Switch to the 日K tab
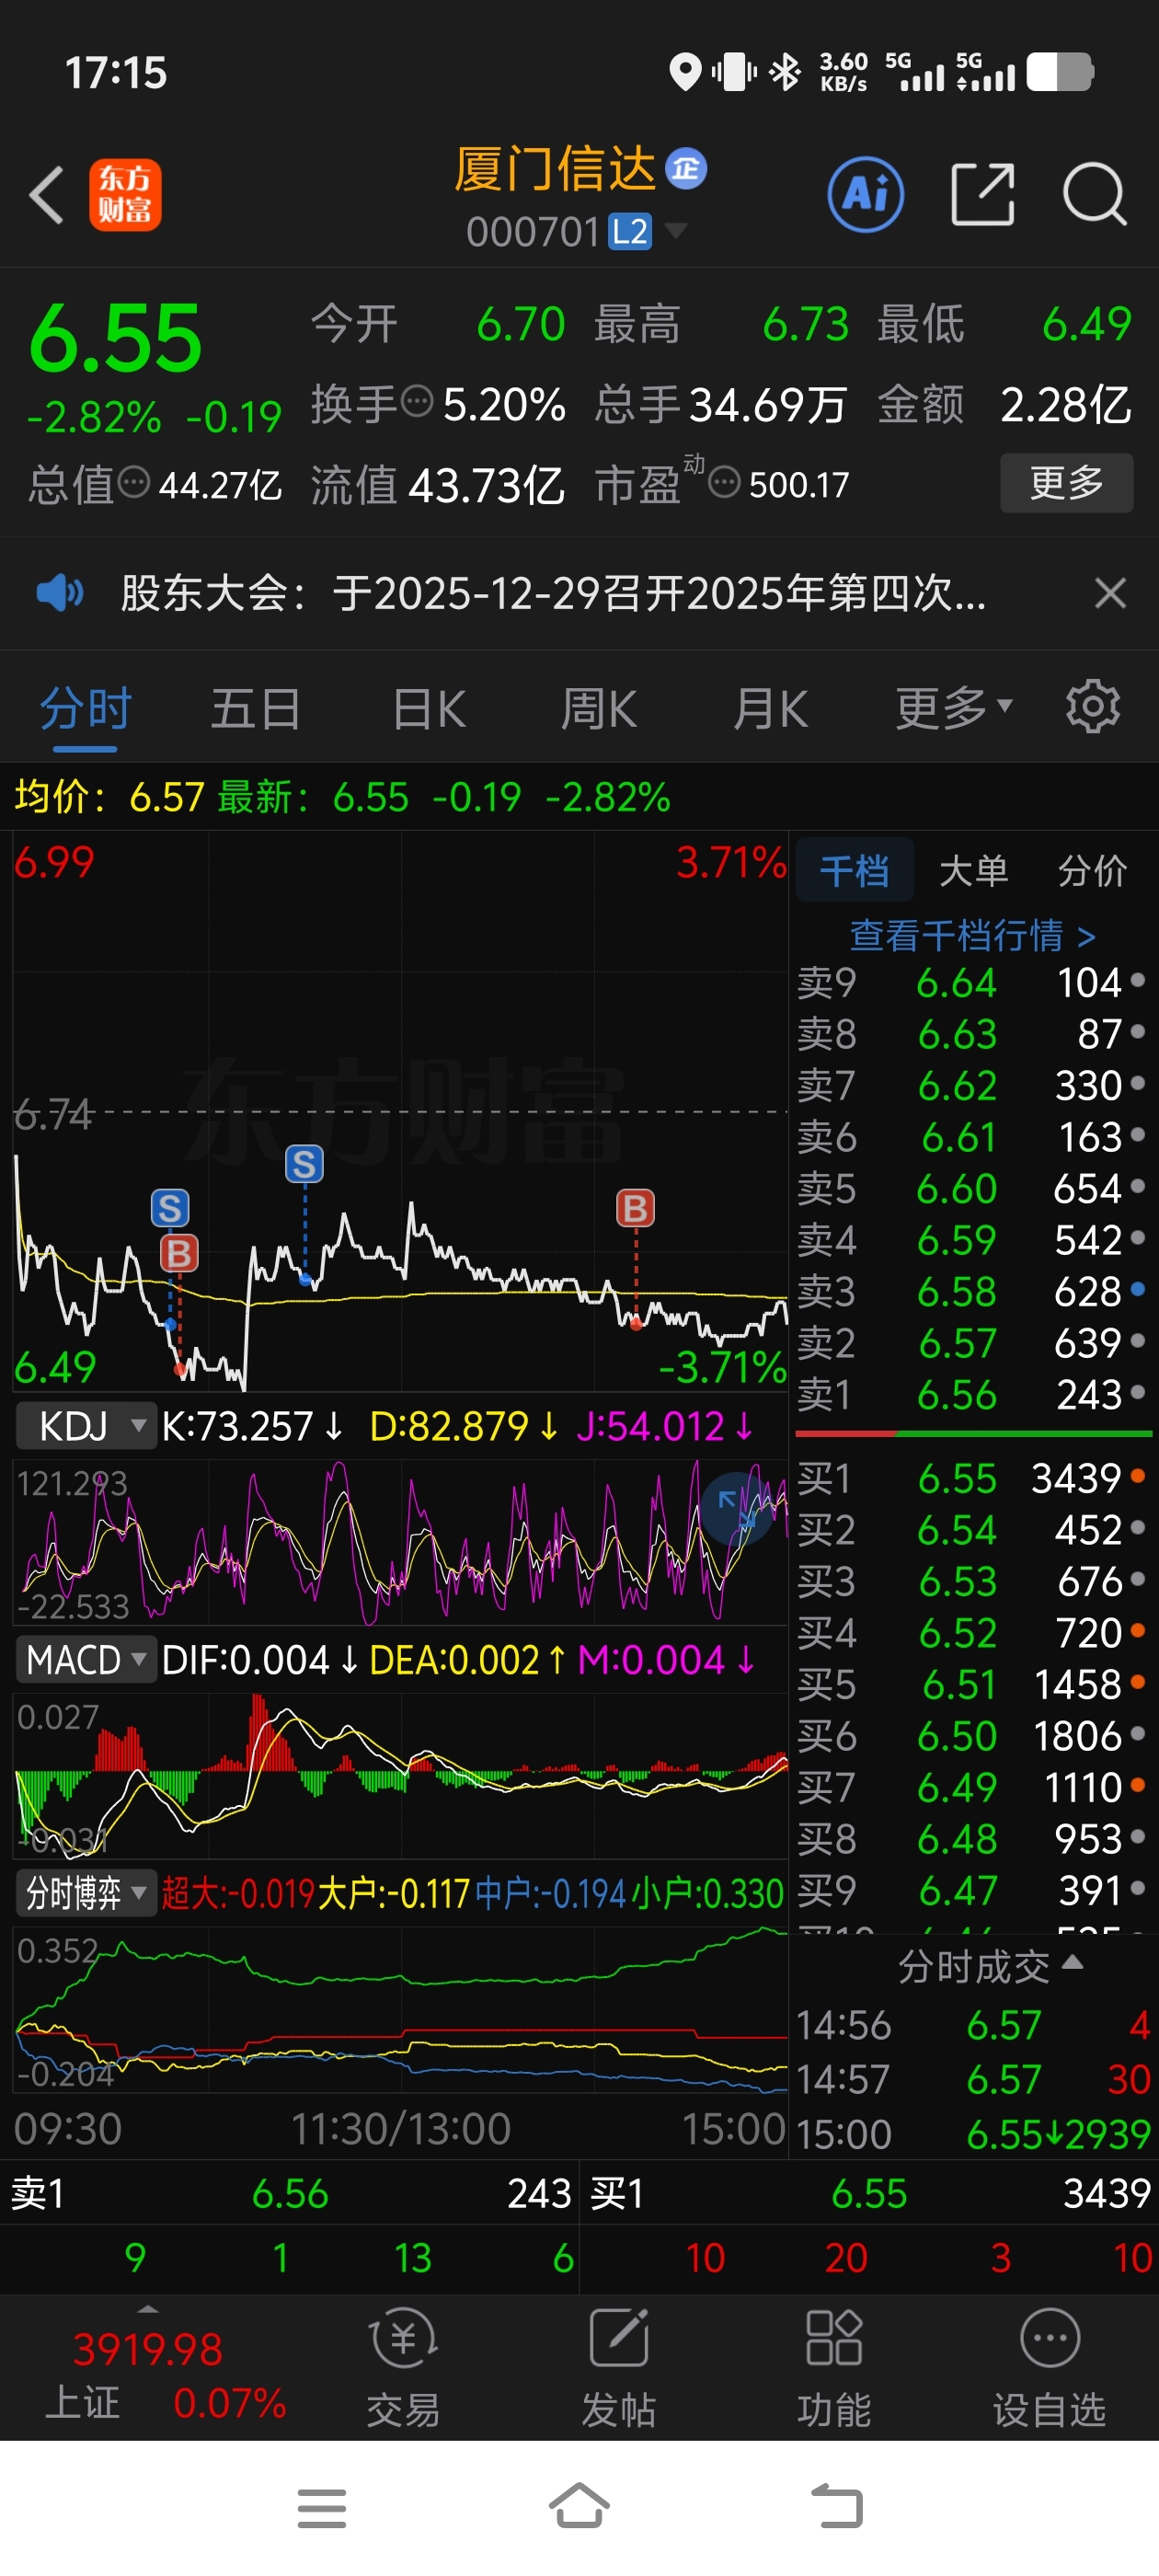 point(429,708)
